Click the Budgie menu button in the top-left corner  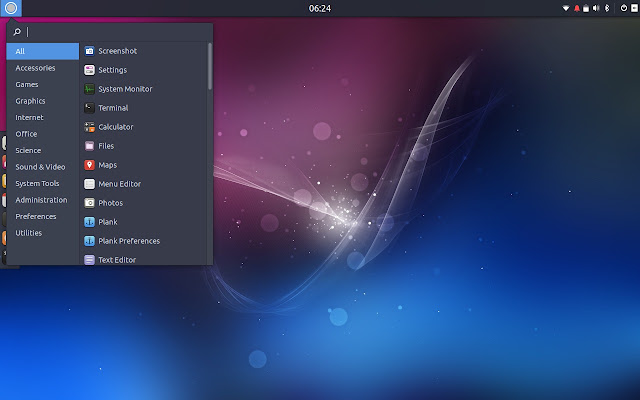click(x=11, y=8)
